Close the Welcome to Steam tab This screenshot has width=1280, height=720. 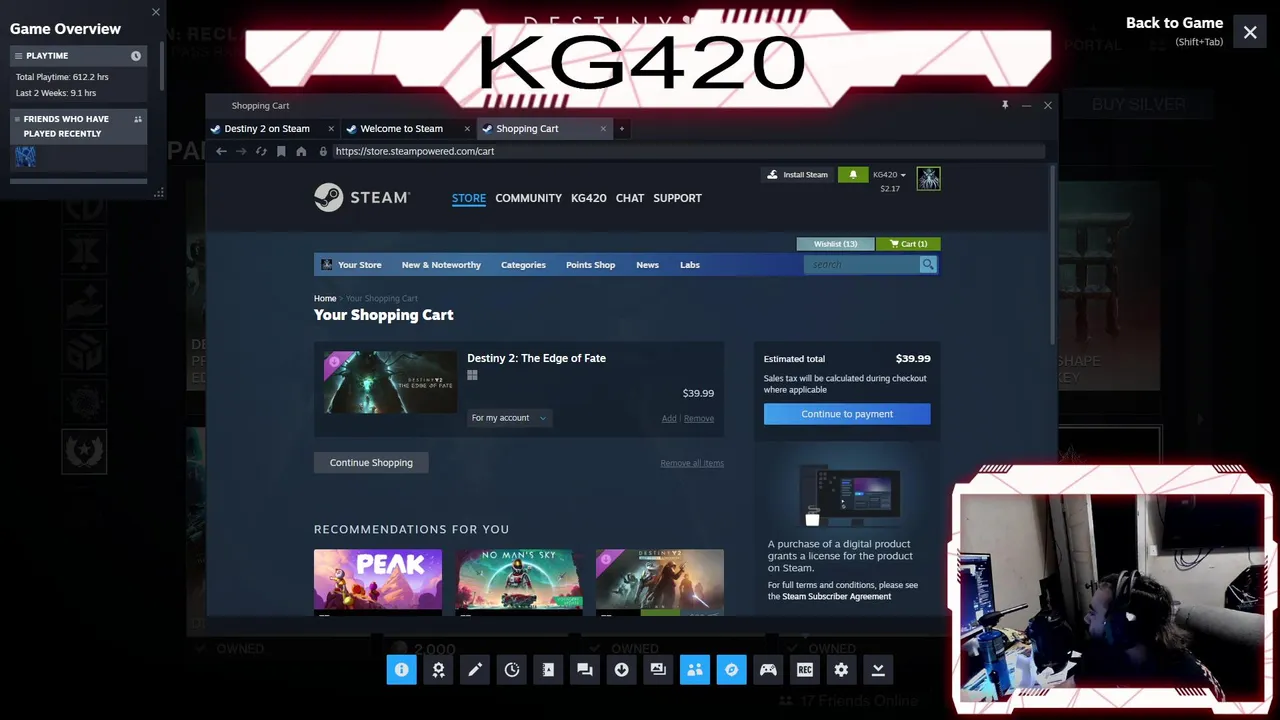tap(467, 128)
